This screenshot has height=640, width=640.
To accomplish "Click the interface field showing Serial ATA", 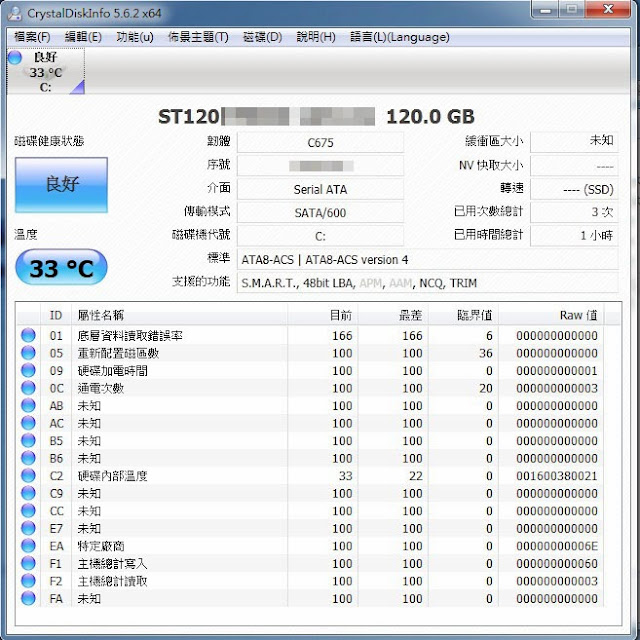I will pyautogui.click(x=320, y=189).
